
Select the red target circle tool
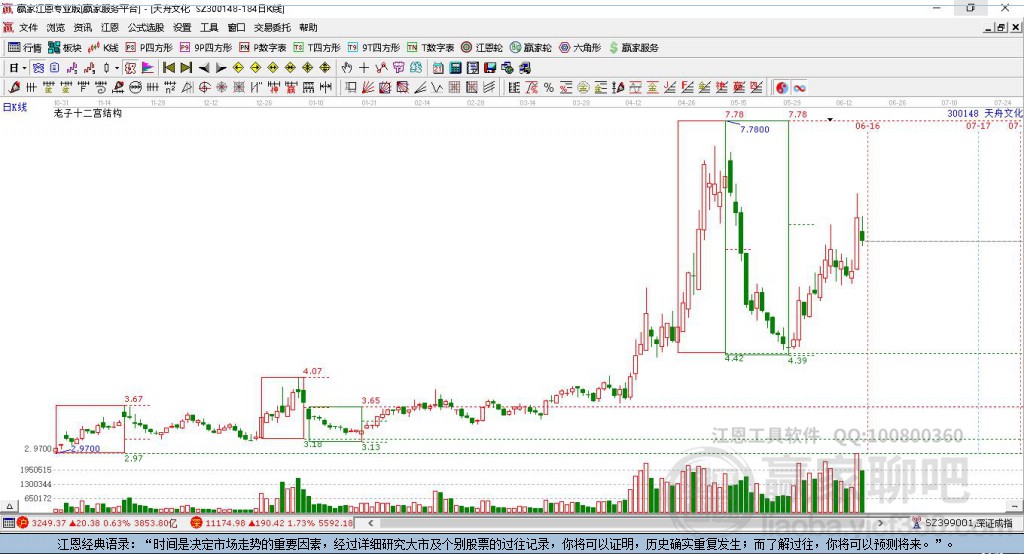pos(204,88)
